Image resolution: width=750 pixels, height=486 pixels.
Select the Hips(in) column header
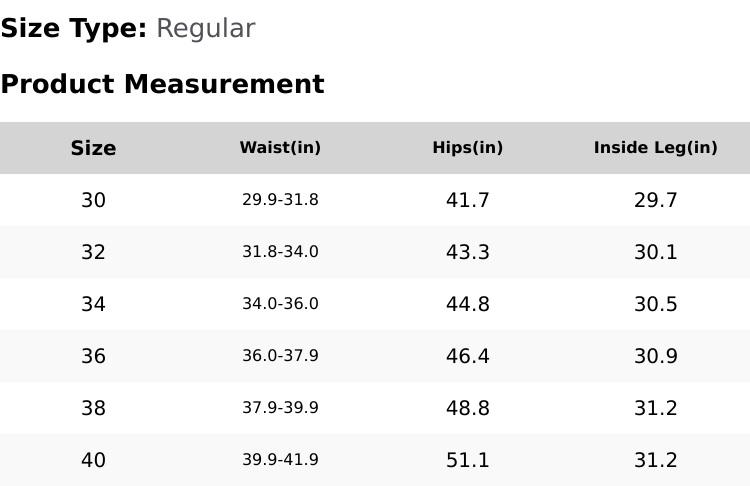(x=467, y=148)
